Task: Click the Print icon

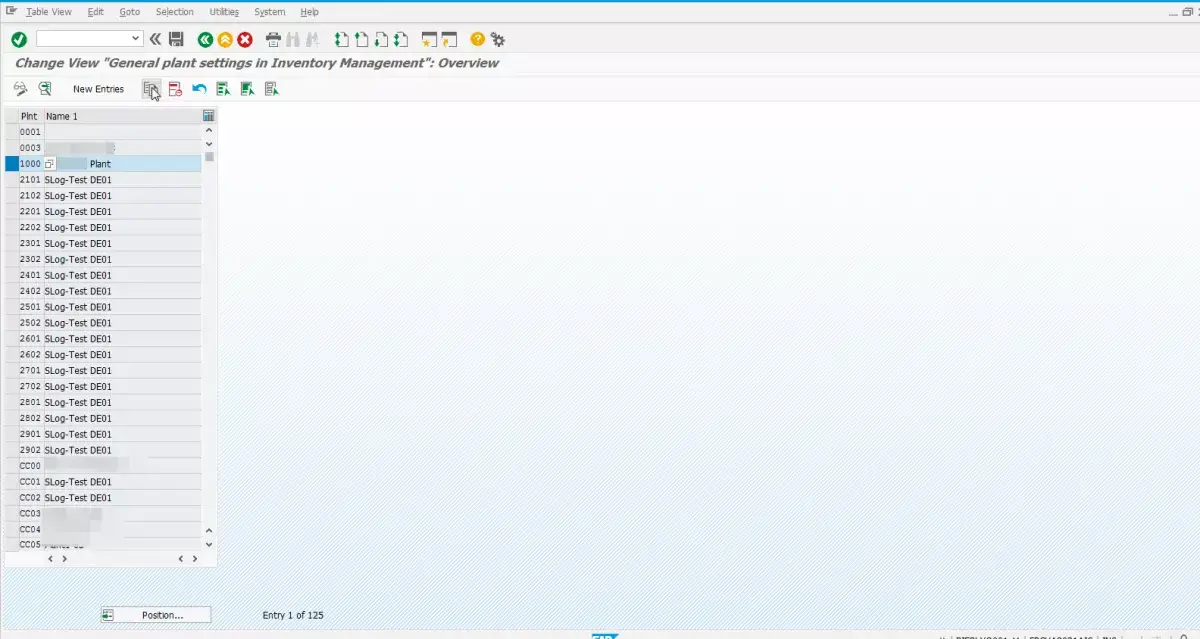Action: point(273,39)
